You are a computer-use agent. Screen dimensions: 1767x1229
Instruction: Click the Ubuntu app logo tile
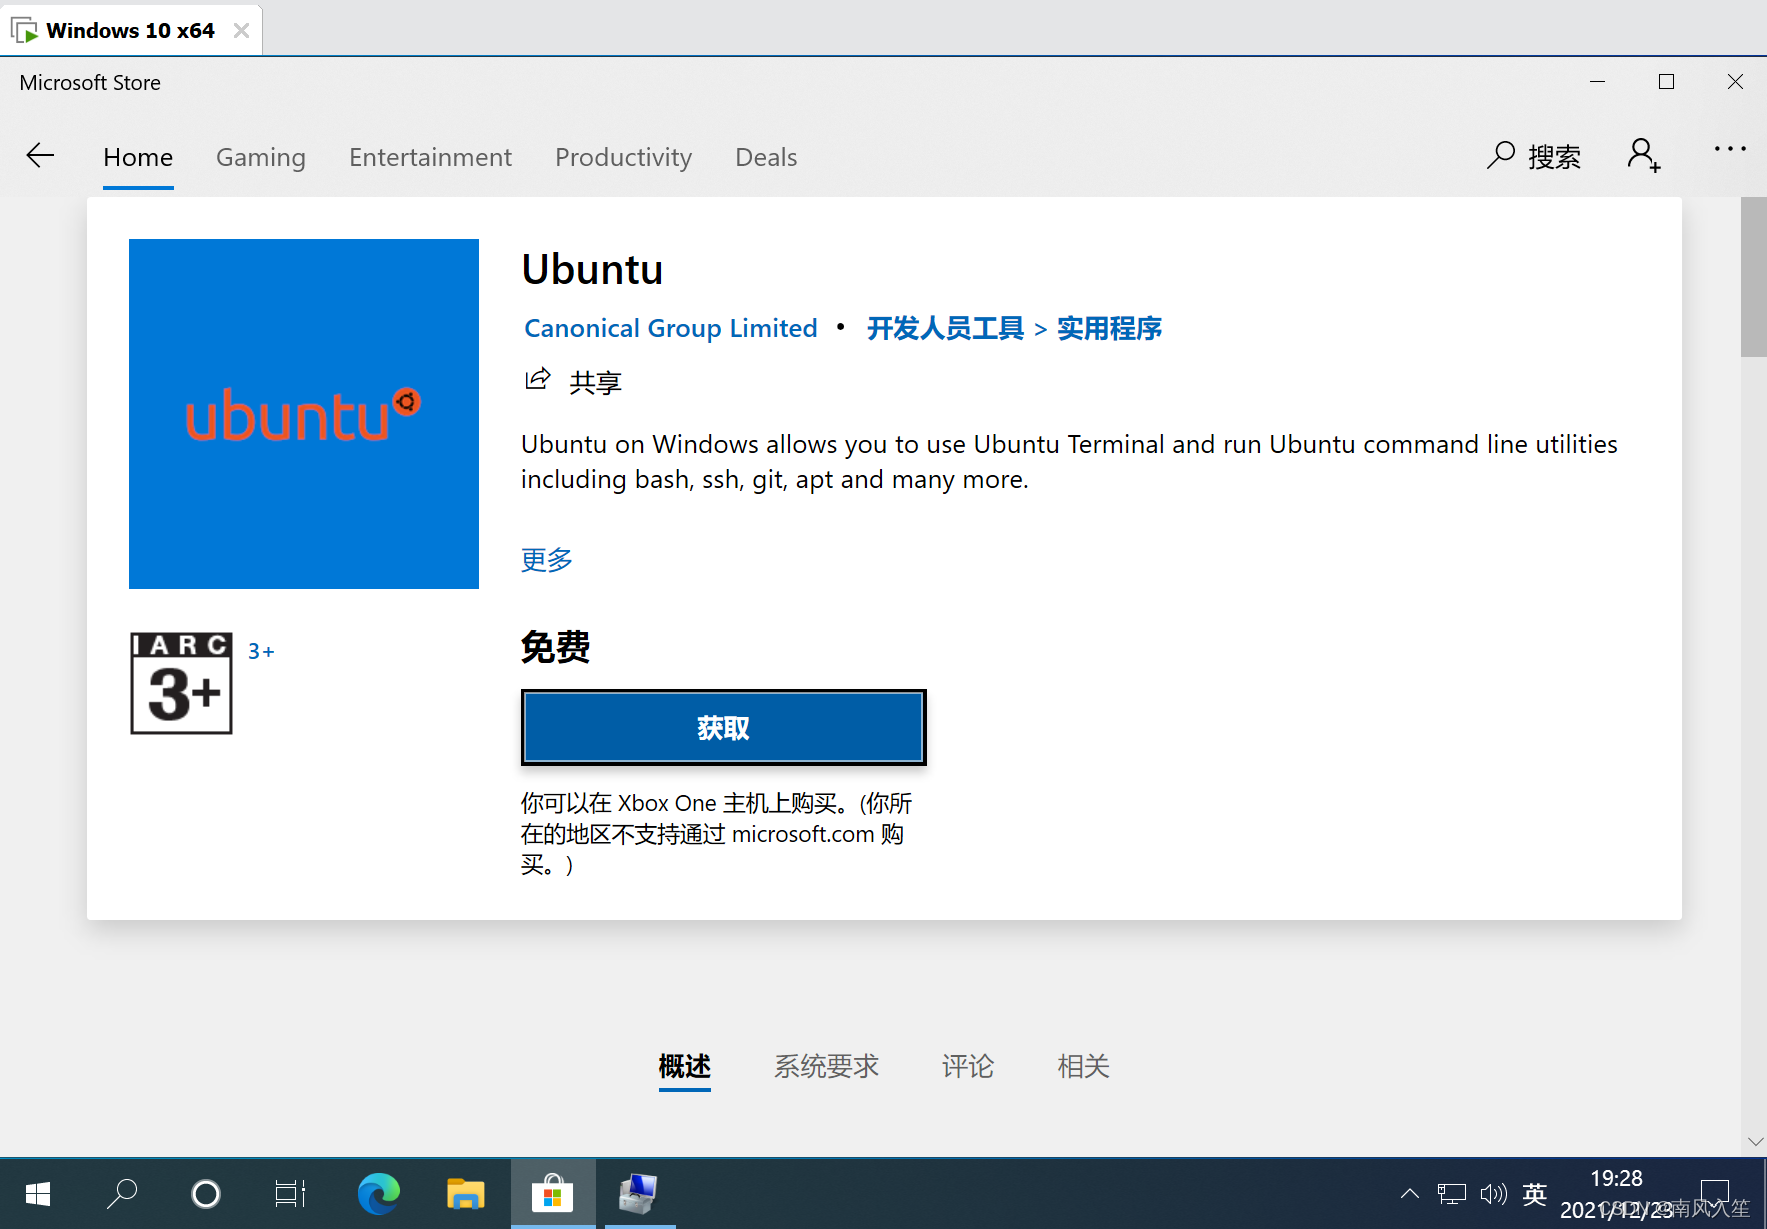[x=304, y=414]
